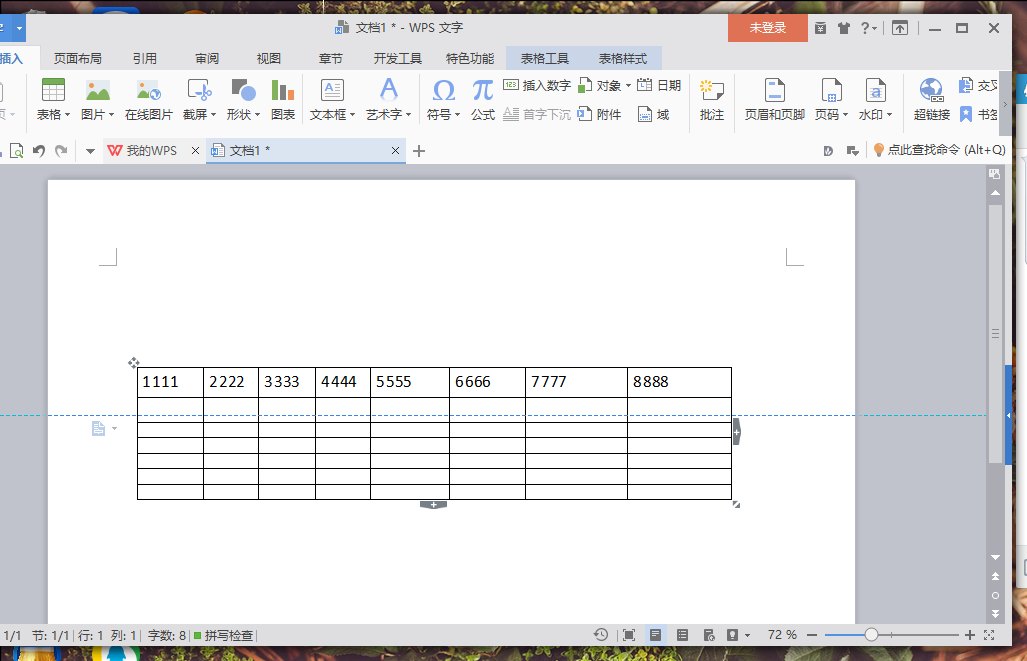Click the Hyperlink (超链接) icon
Image resolution: width=1027 pixels, height=661 pixels.
coord(931,100)
